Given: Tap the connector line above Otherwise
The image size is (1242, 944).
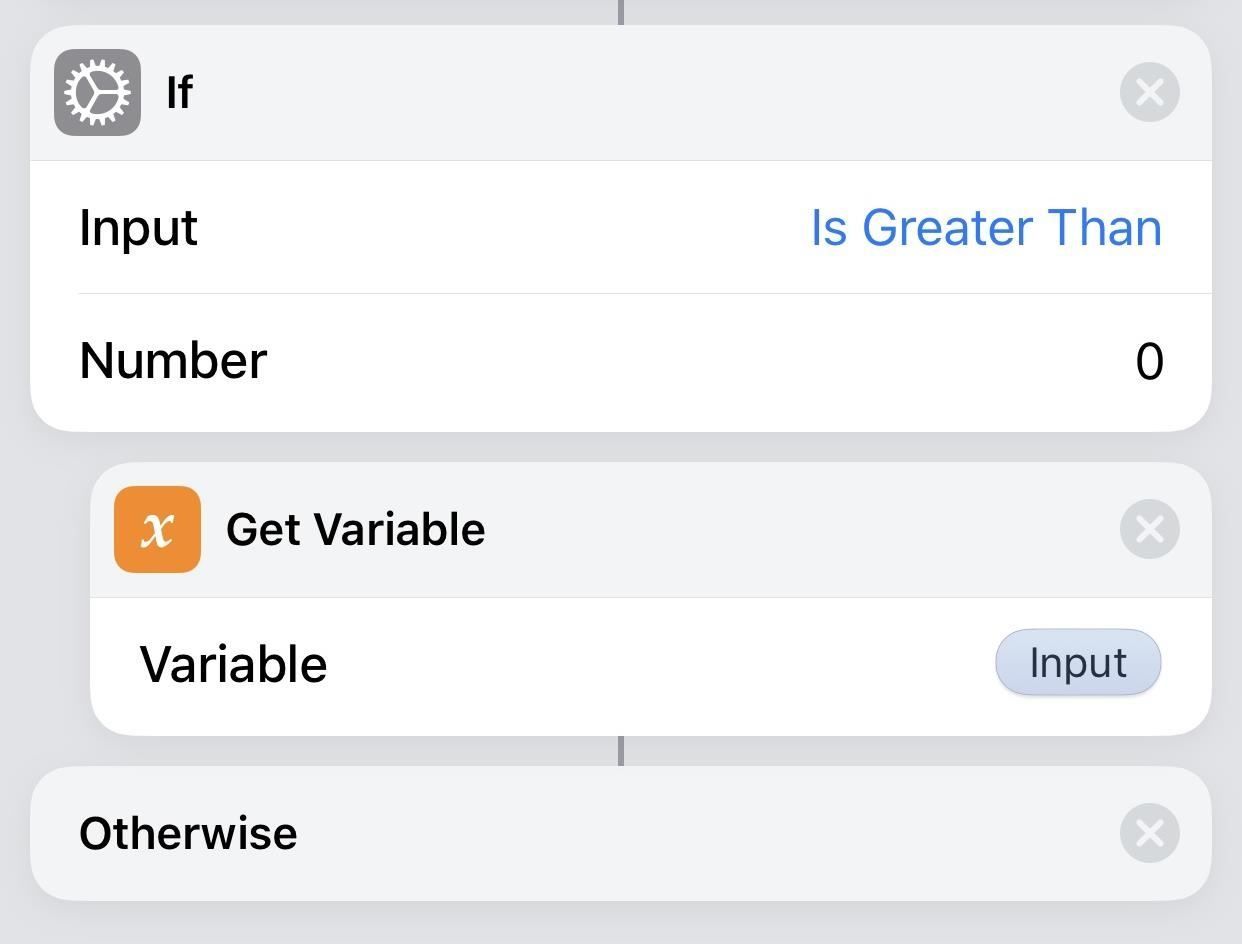Looking at the screenshot, I should (x=621, y=750).
